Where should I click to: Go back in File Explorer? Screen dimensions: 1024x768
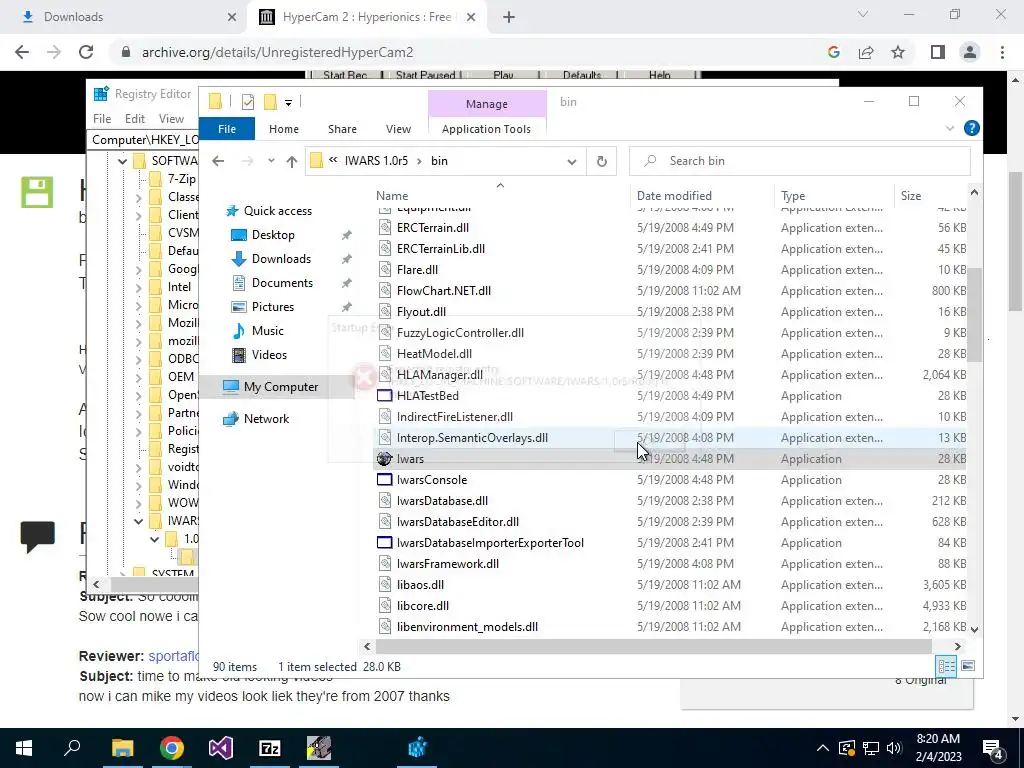pyautogui.click(x=218, y=161)
